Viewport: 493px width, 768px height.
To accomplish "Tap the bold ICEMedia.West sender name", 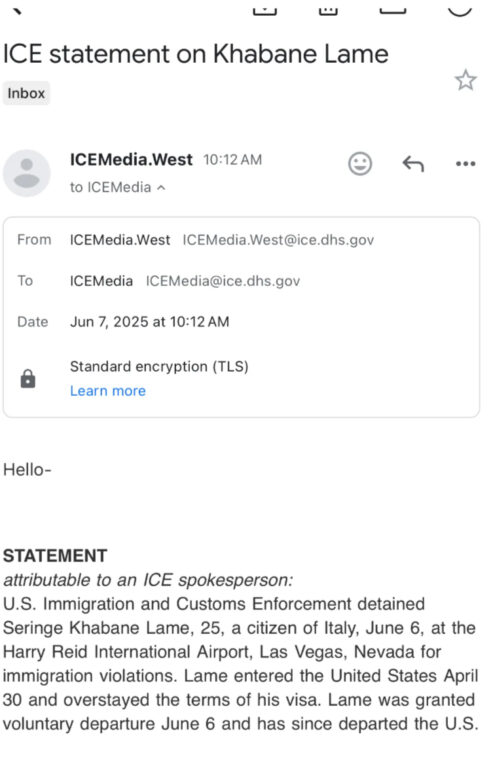I will [x=131, y=160].
